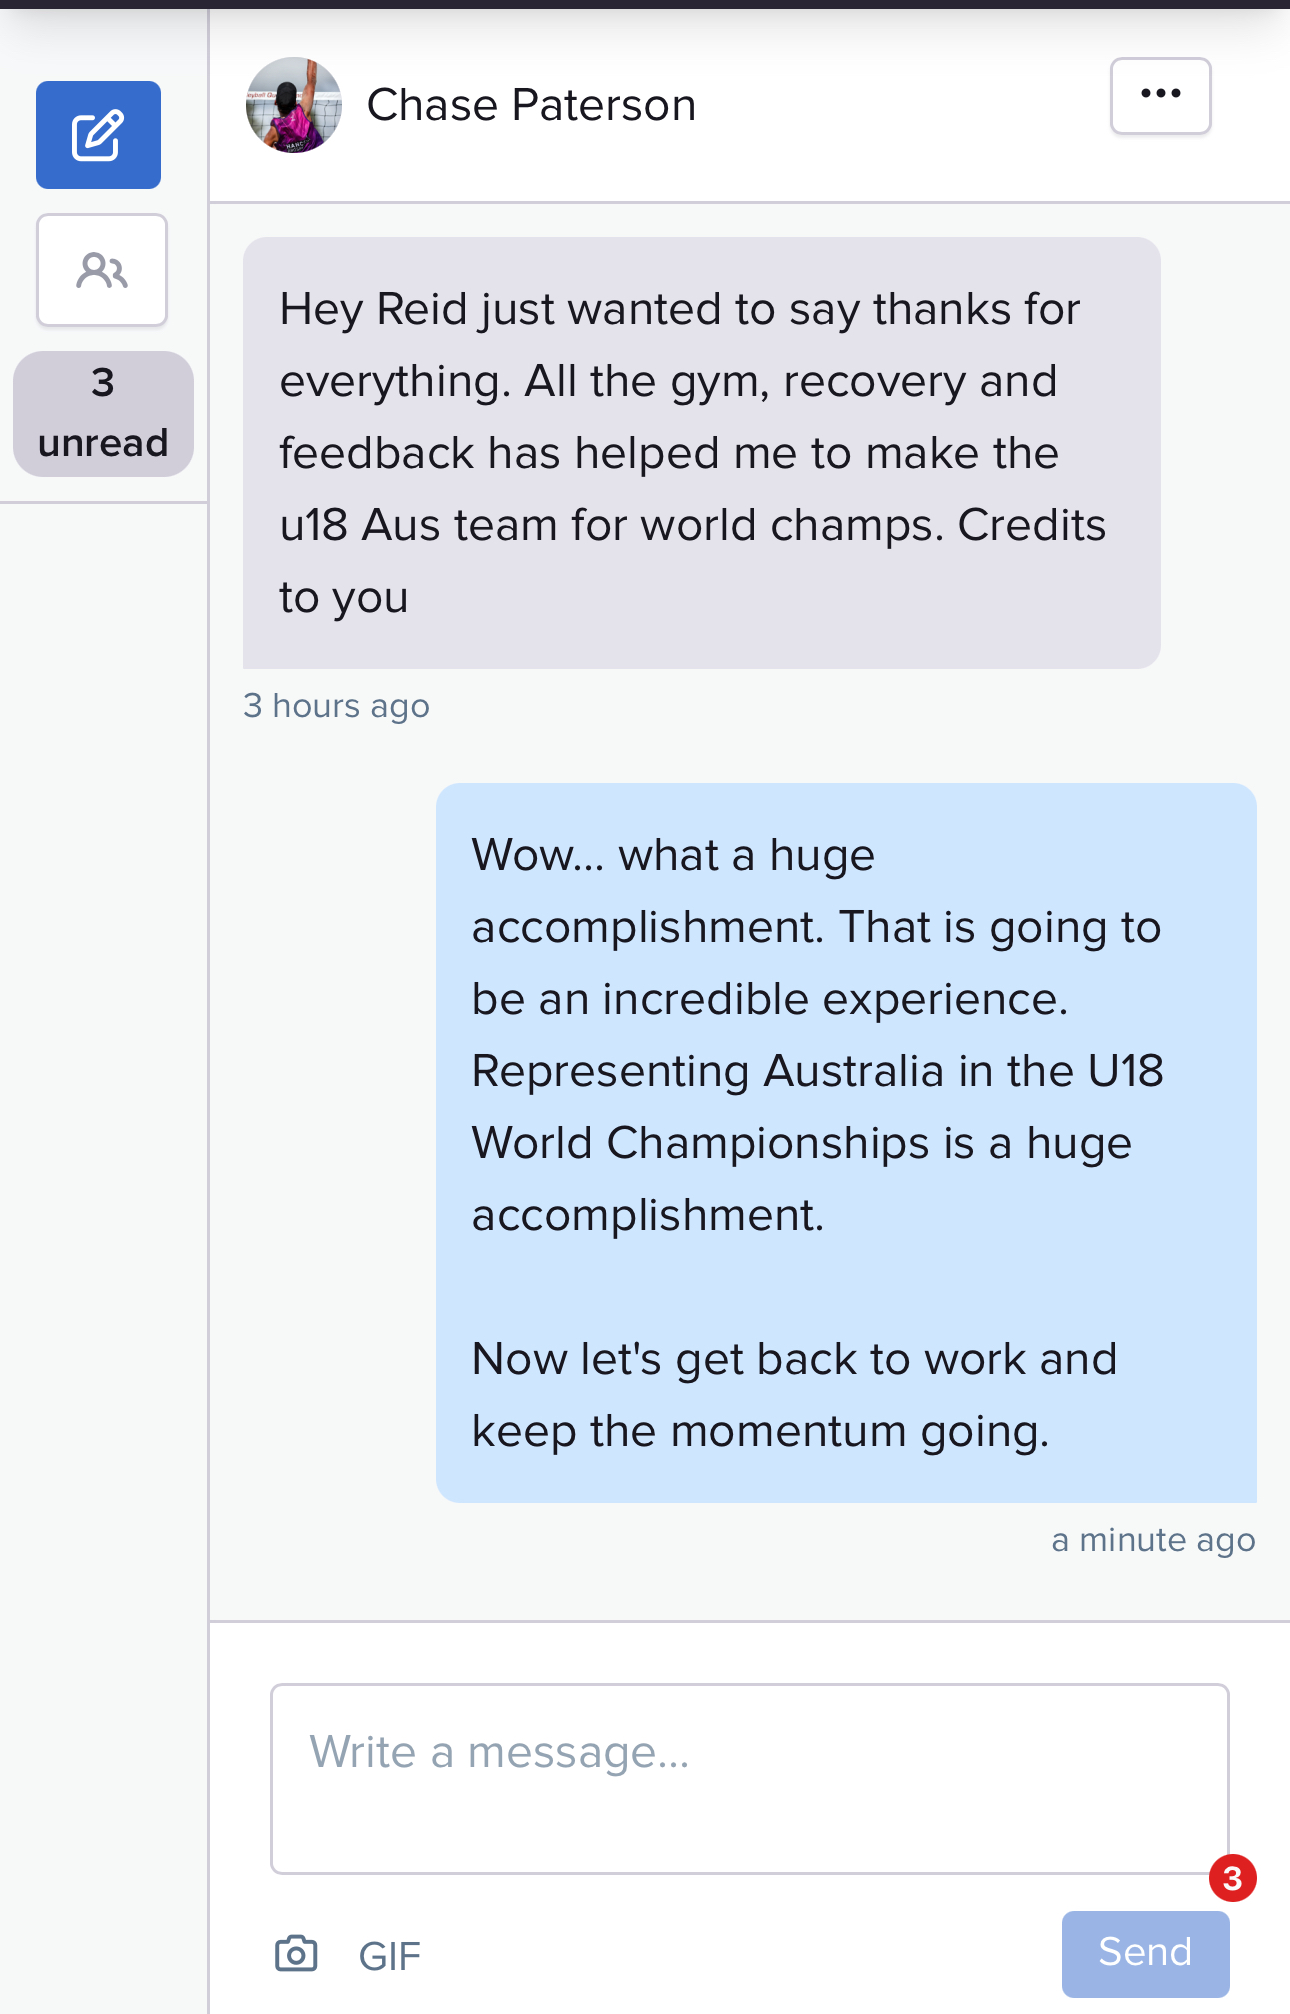Click the blue compose new message icon
Viewport: 1290px width, 2014px height.
(x=98, y=135)
